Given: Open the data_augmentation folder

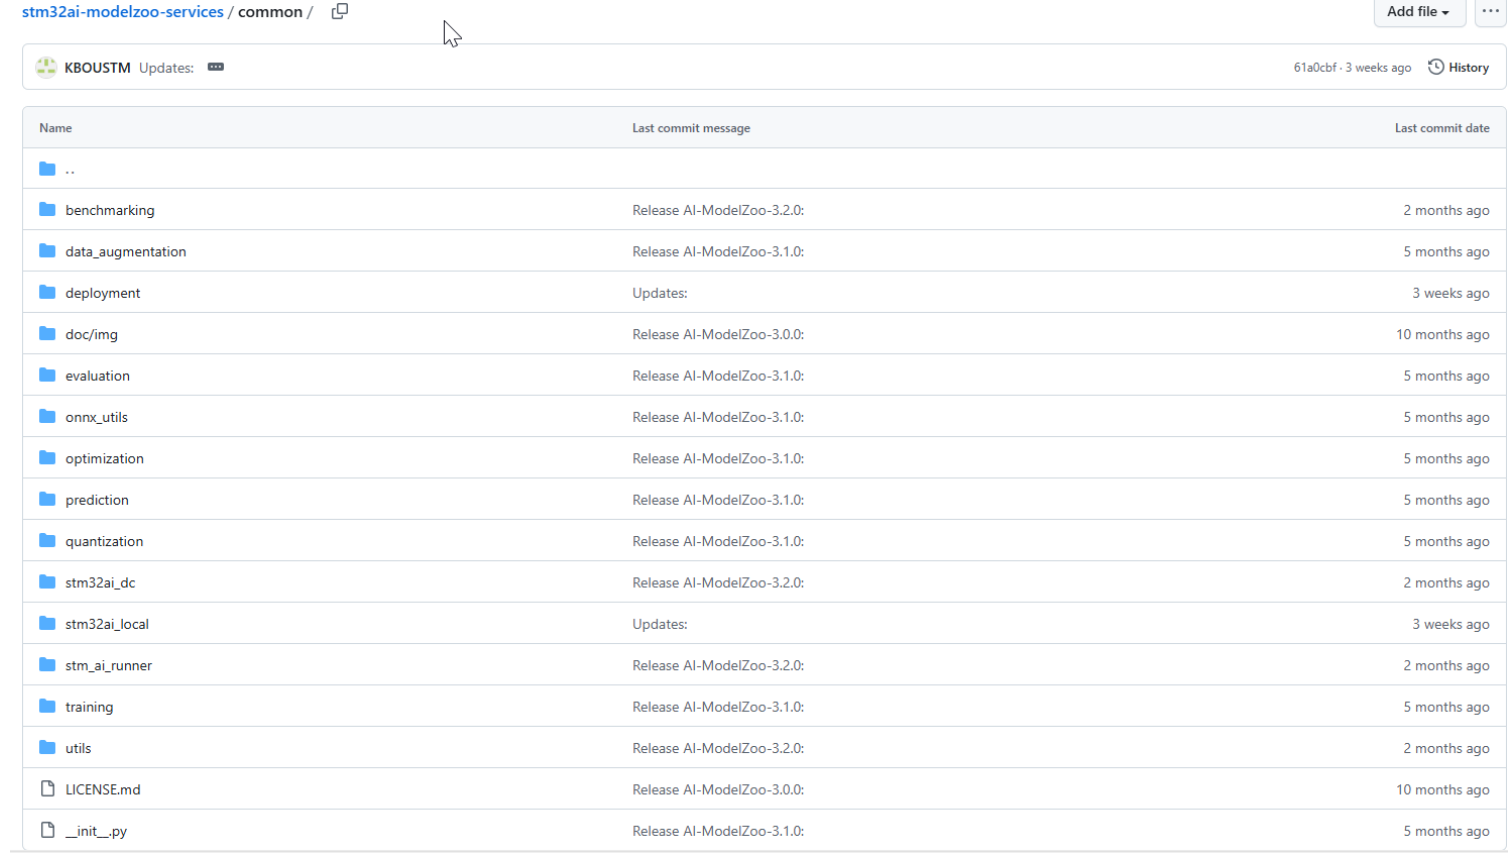Looking at the screenshot, I should pyautogui.click(x=125, y=252).
